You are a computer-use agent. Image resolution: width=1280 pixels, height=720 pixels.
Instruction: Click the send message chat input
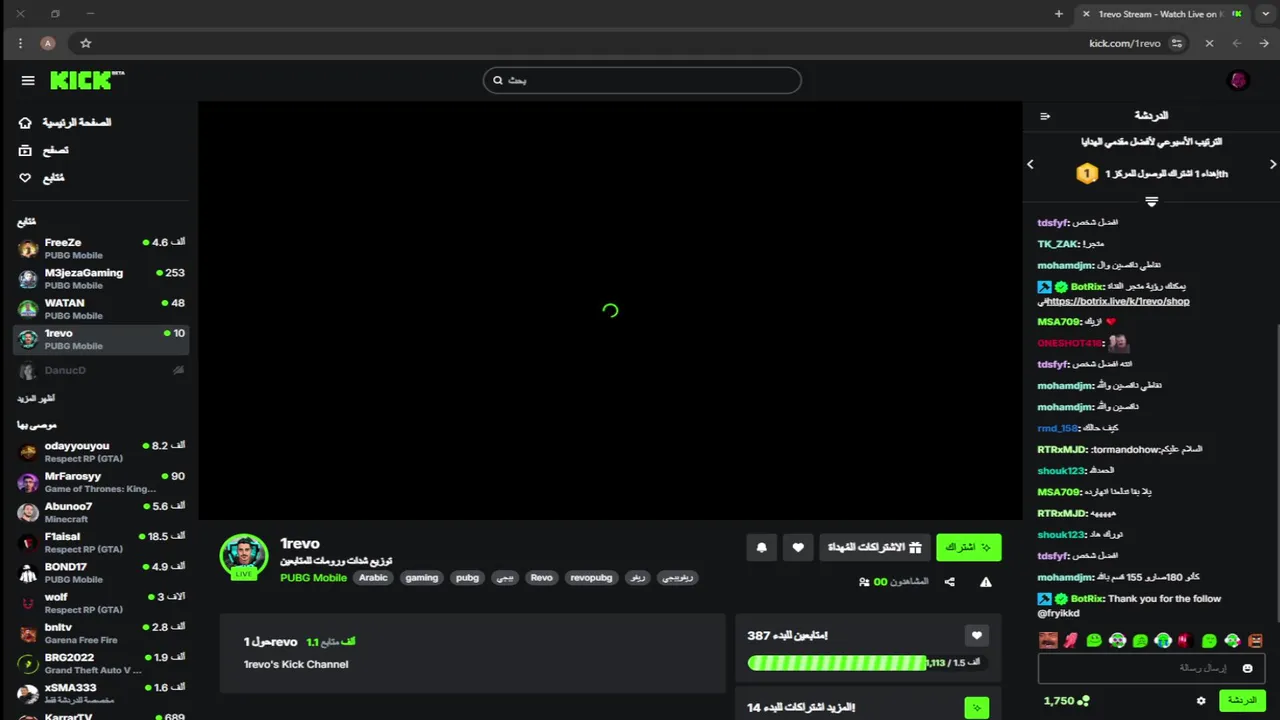click(1151, 668)
